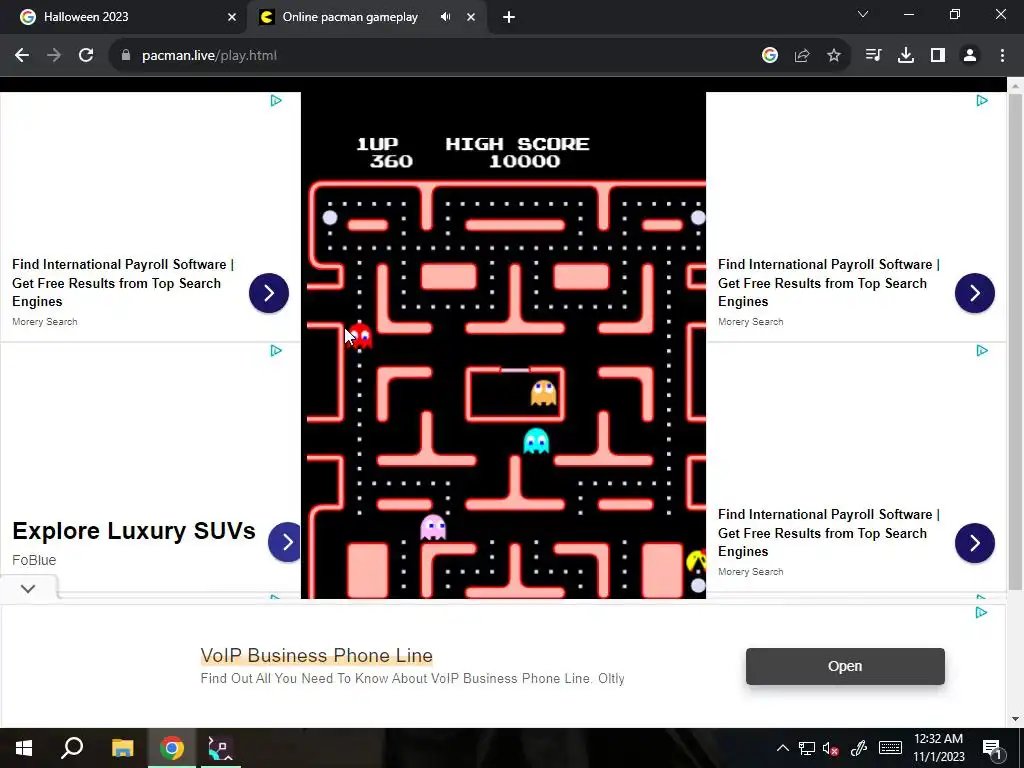This screenshot has width=1024, height=768.
Task: Open Windows taskbar search
Action: pyautogui.click(x=72, y=748)
